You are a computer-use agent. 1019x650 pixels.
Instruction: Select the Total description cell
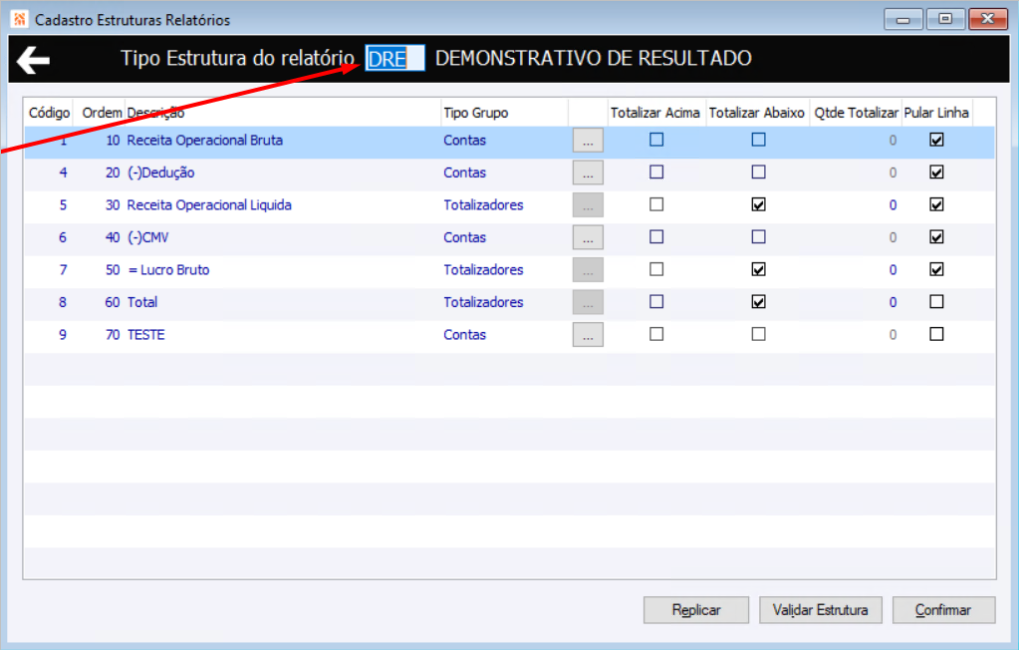142,302
